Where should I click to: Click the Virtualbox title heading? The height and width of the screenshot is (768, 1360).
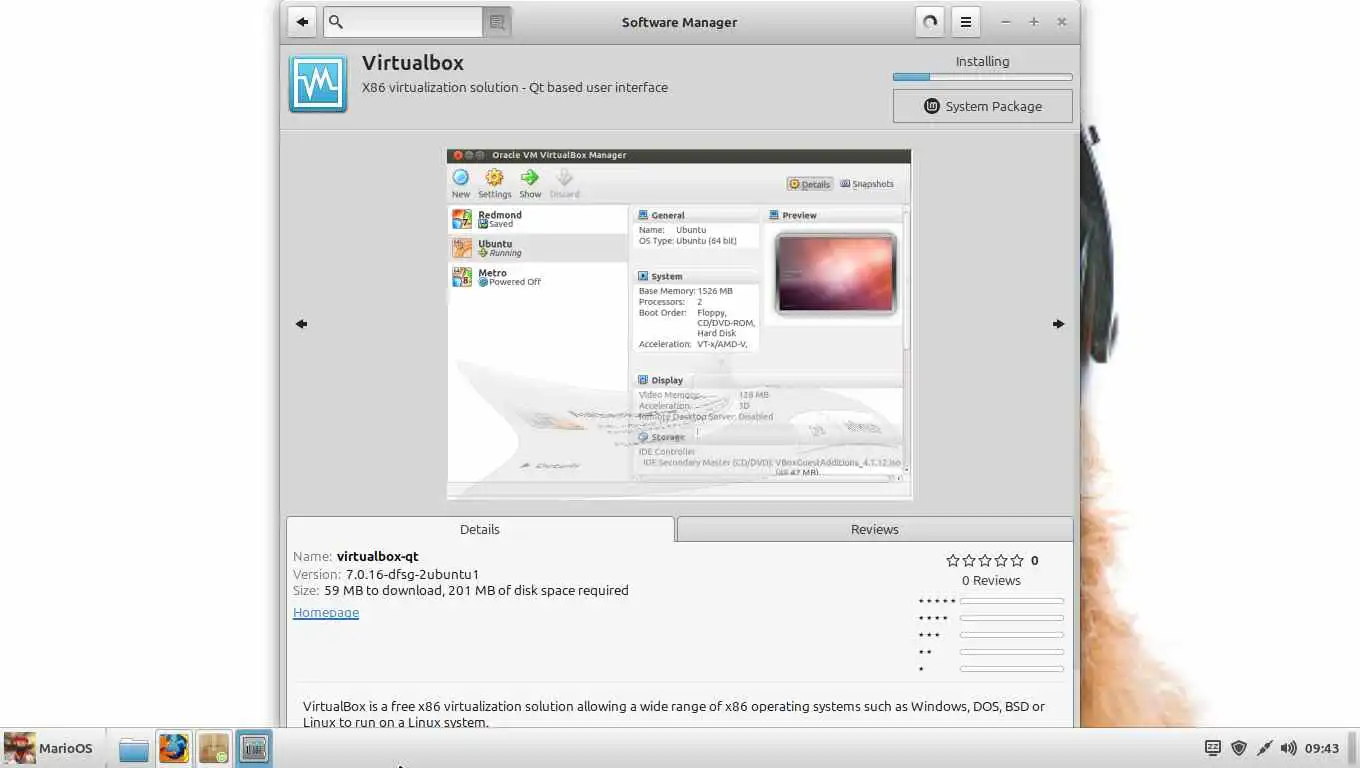[x=413, y=64]
